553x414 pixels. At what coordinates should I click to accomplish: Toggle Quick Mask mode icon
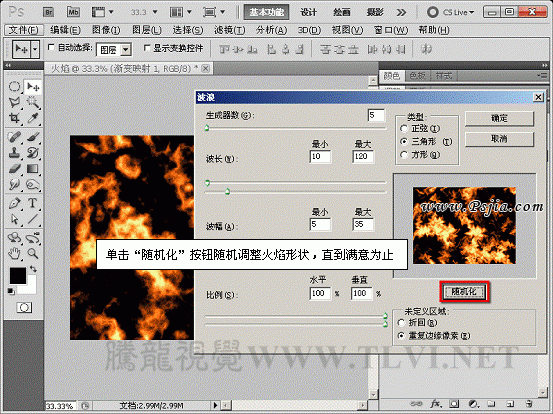(24, 308)
